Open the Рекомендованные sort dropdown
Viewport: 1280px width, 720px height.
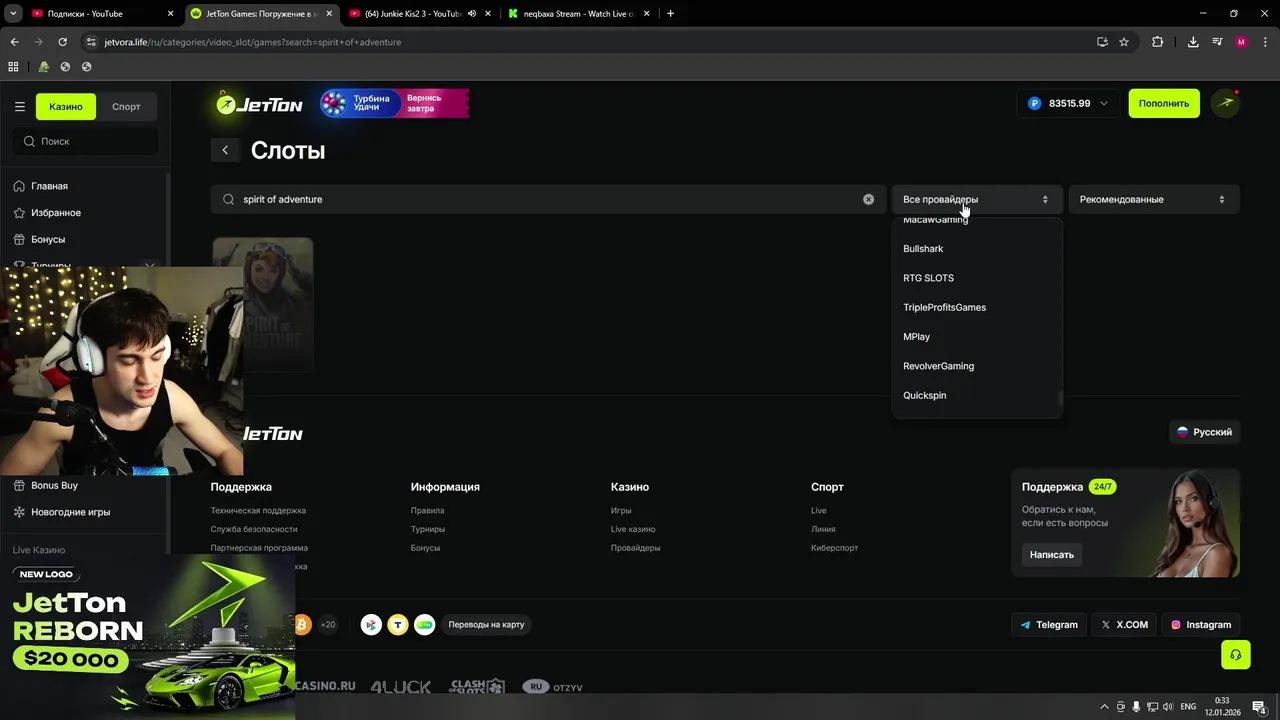coord(1154,199)
